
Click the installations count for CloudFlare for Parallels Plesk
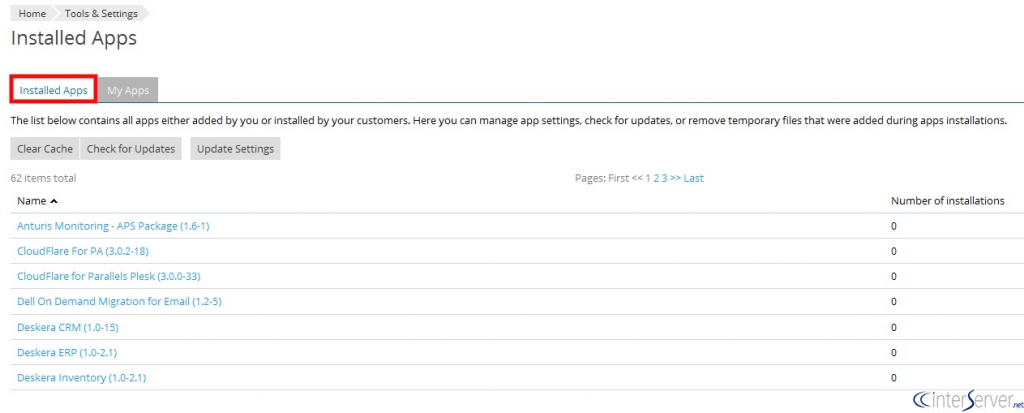click(894, 276)
